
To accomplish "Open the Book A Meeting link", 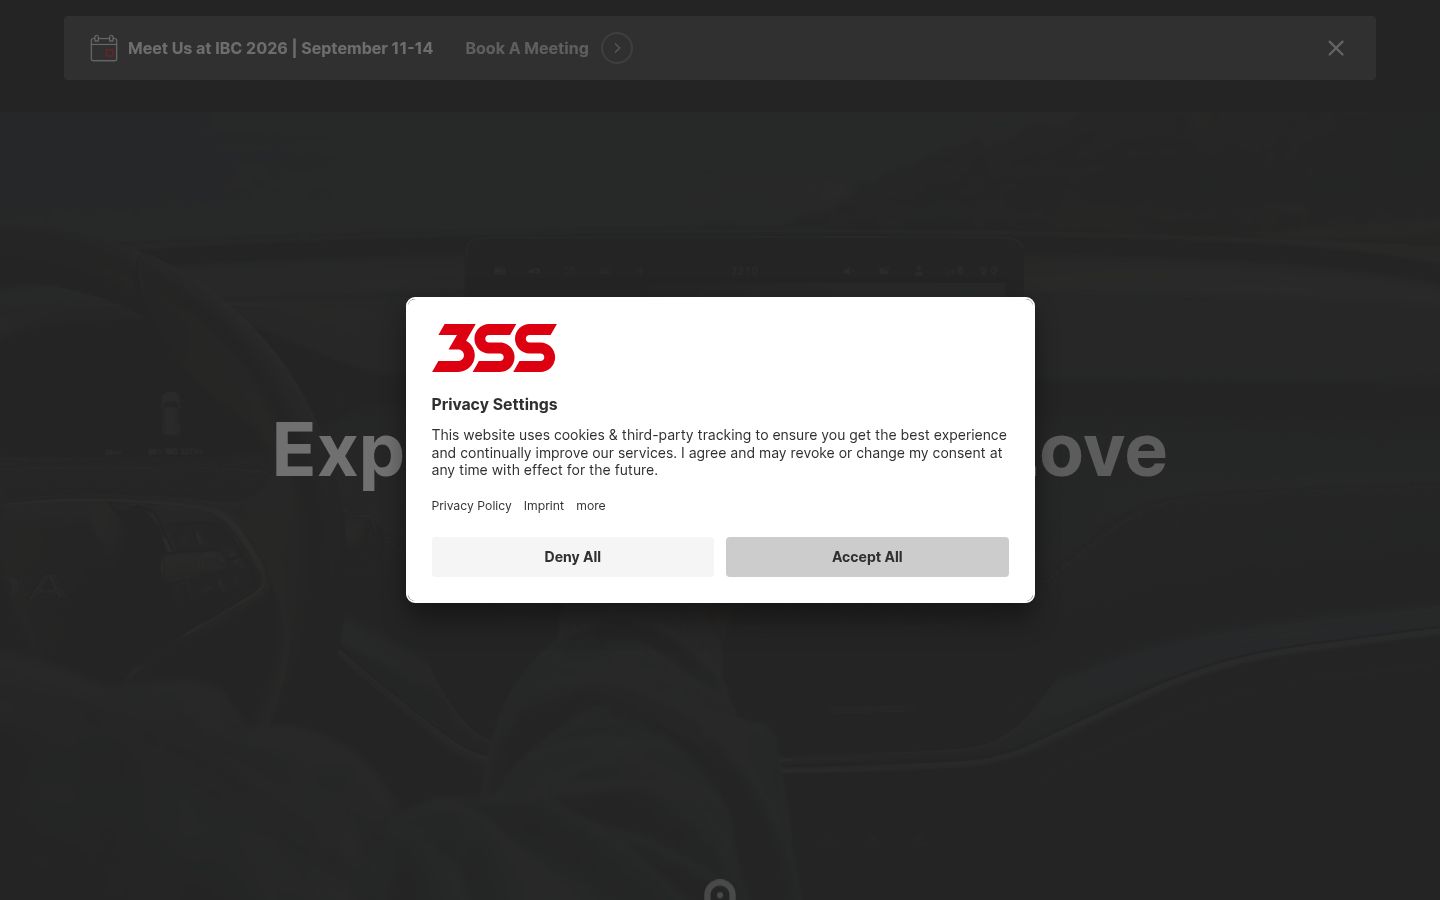I will [527, 48].
